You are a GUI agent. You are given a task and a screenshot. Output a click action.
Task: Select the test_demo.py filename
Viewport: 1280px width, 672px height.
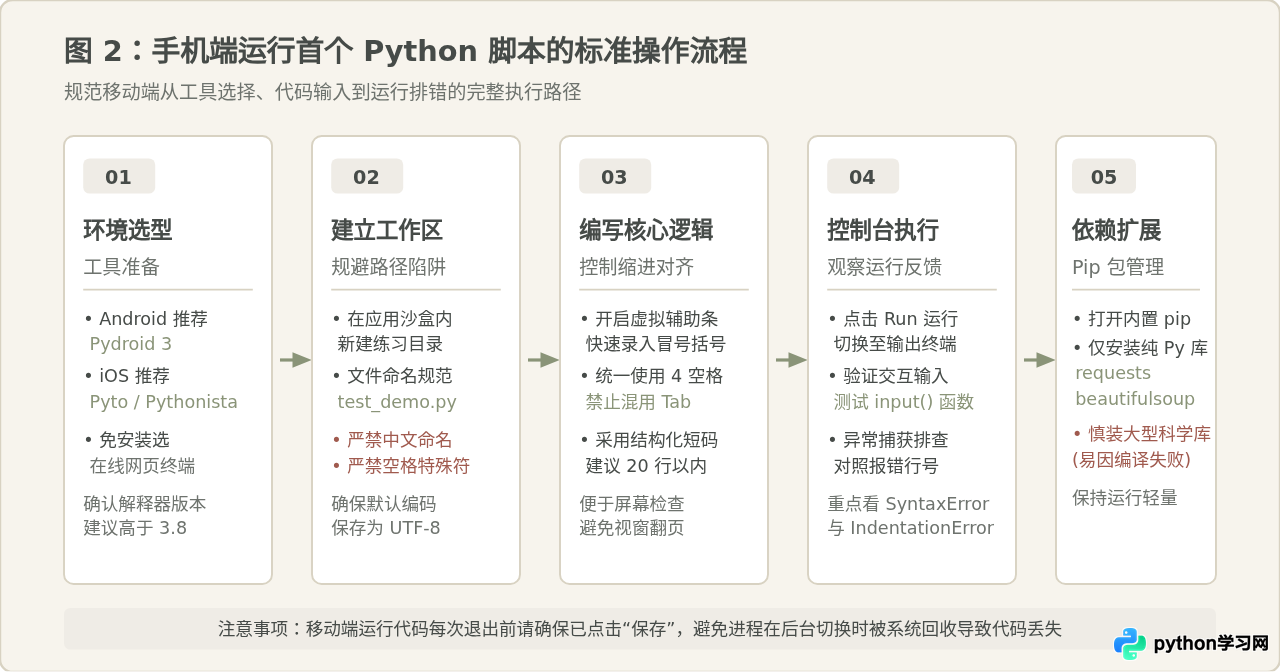coord(397,402)
